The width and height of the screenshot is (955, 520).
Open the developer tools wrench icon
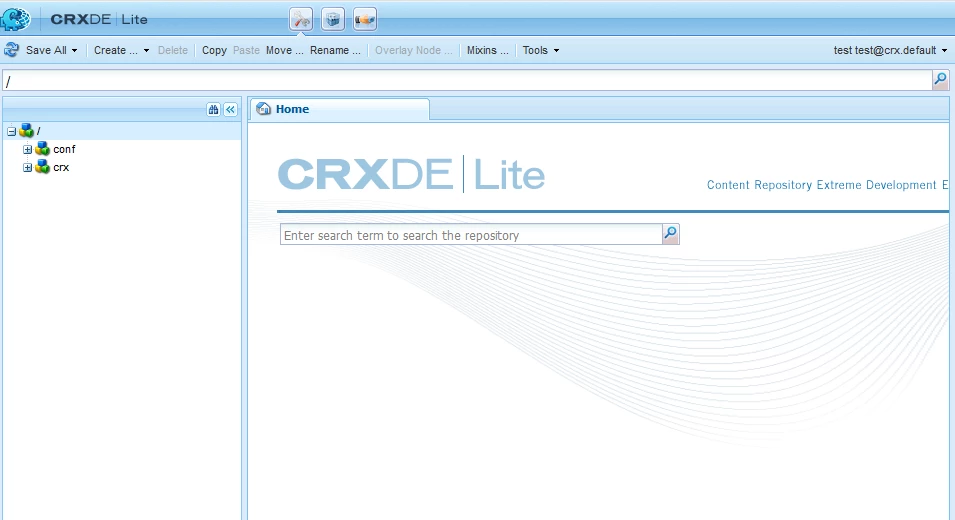pos(301,19)
